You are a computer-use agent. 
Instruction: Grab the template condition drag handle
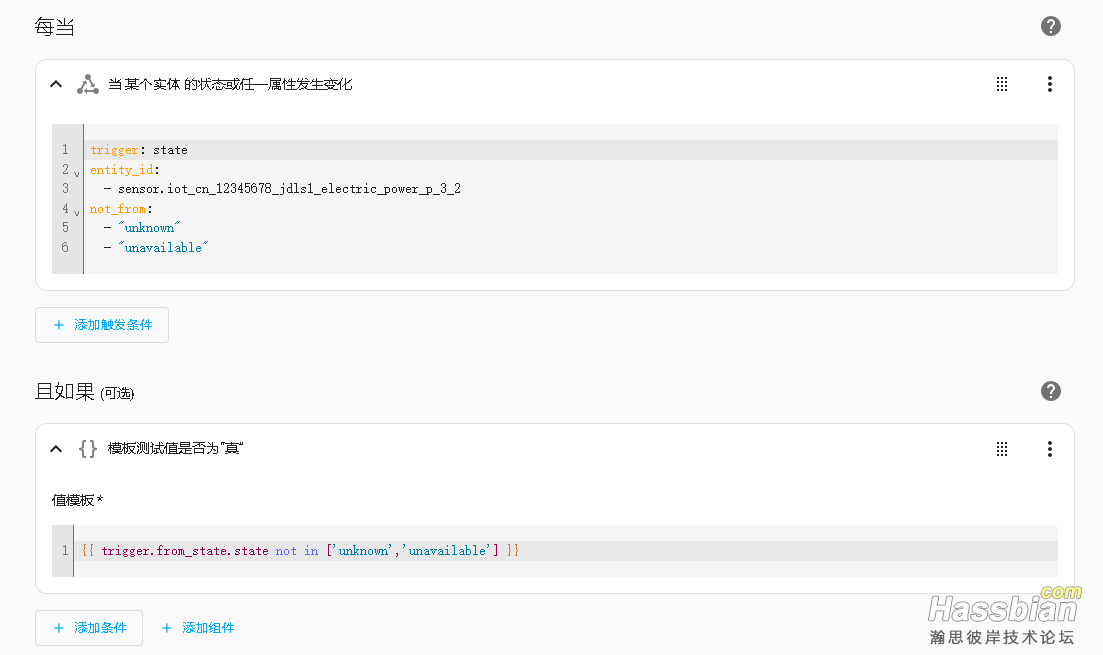(1002, 449)
